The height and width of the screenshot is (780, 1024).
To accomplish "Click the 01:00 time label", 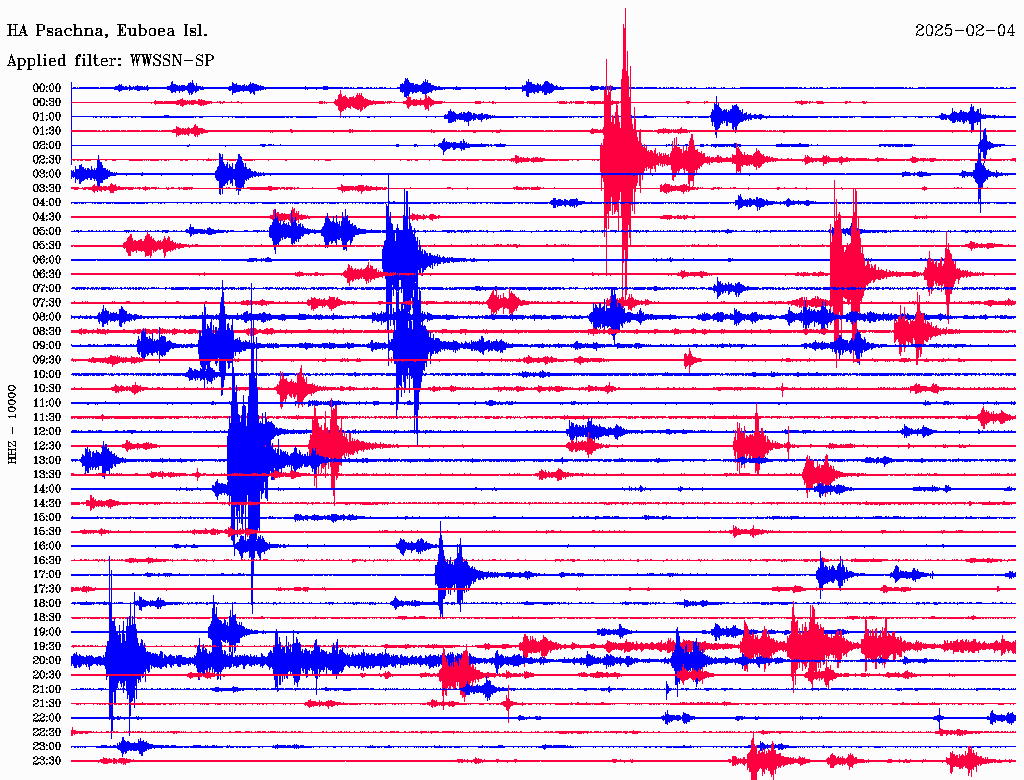I will pos(47,116).
